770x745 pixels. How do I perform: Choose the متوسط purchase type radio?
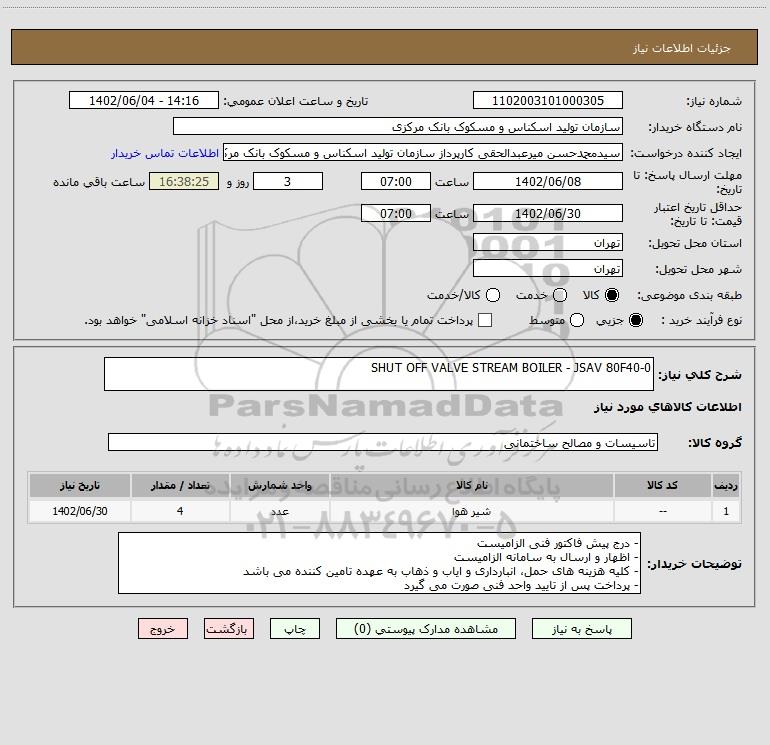click(577, 320)
